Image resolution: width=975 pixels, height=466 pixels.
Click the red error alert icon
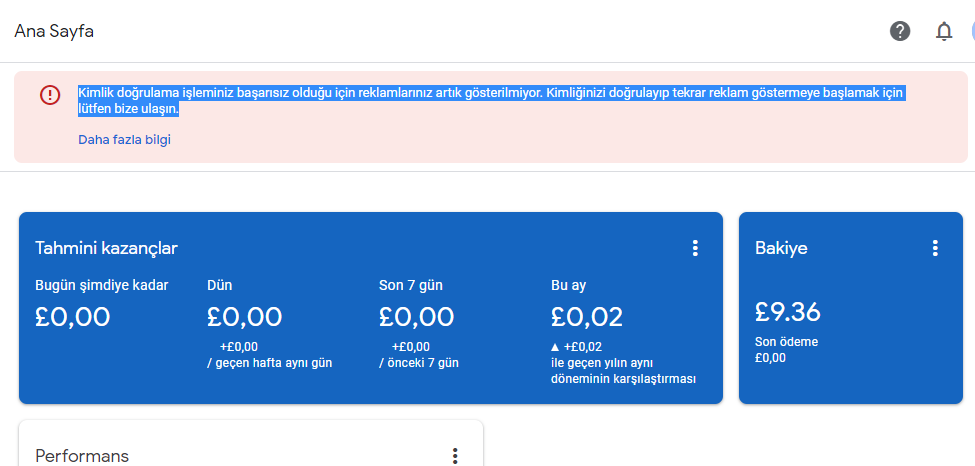pyautogui.click(x=50, y=95)
